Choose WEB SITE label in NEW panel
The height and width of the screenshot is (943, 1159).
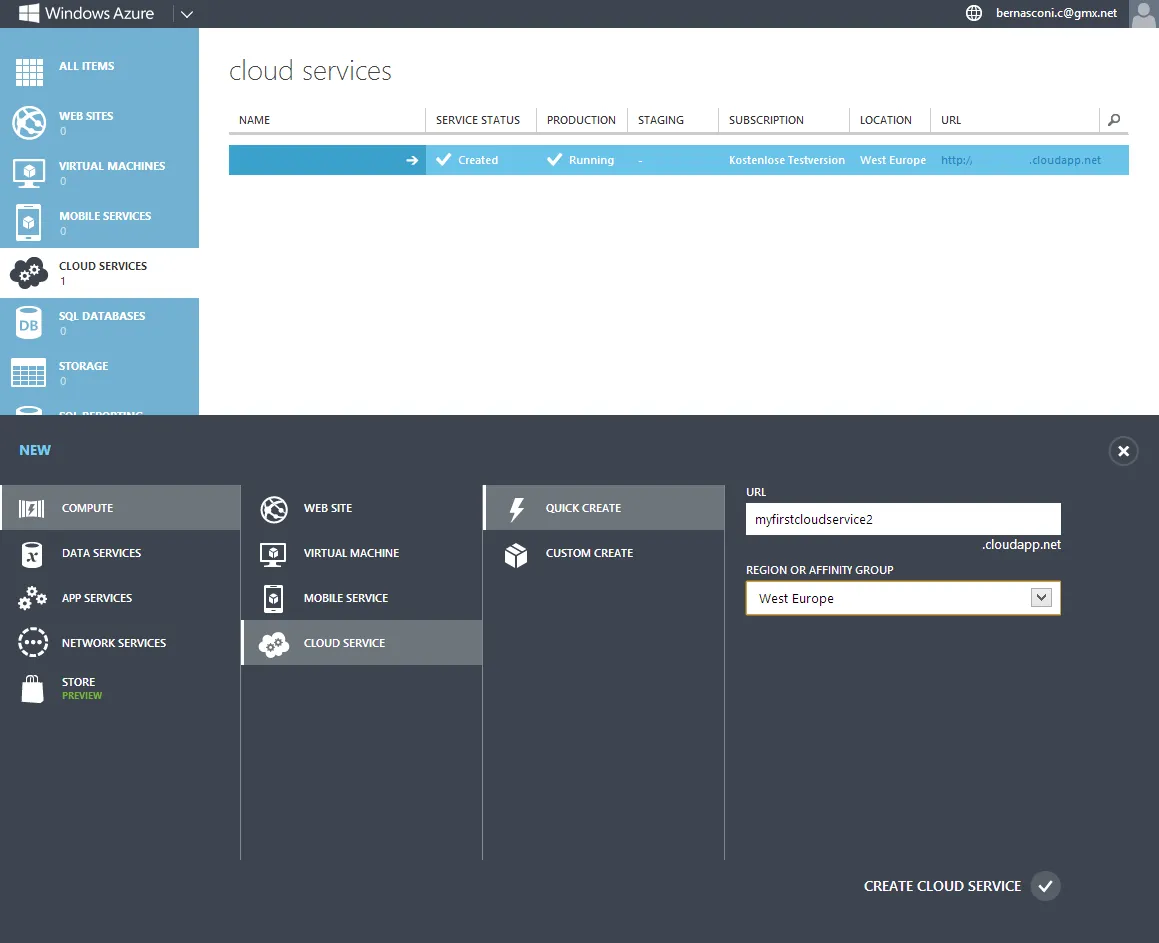click(x=327, y=508)
